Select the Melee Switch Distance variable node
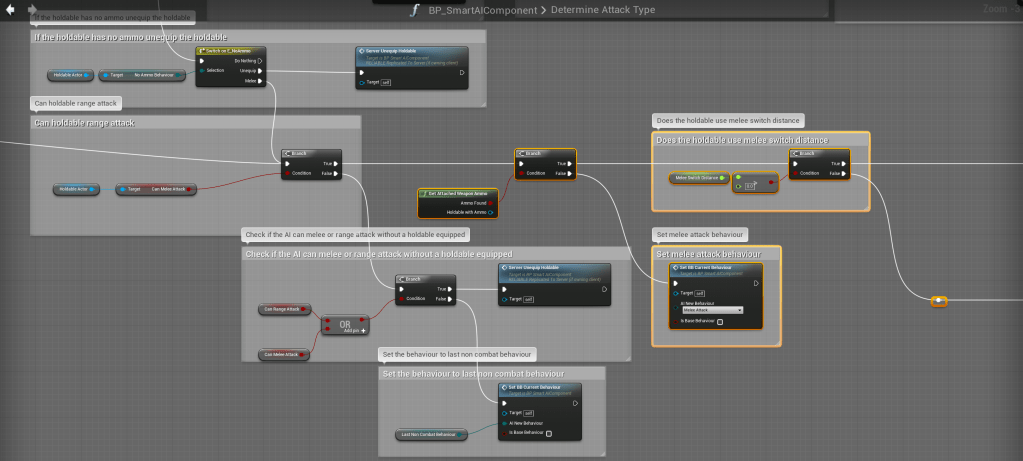Viewport: 1023px width, 461px height. coord(696,178)
